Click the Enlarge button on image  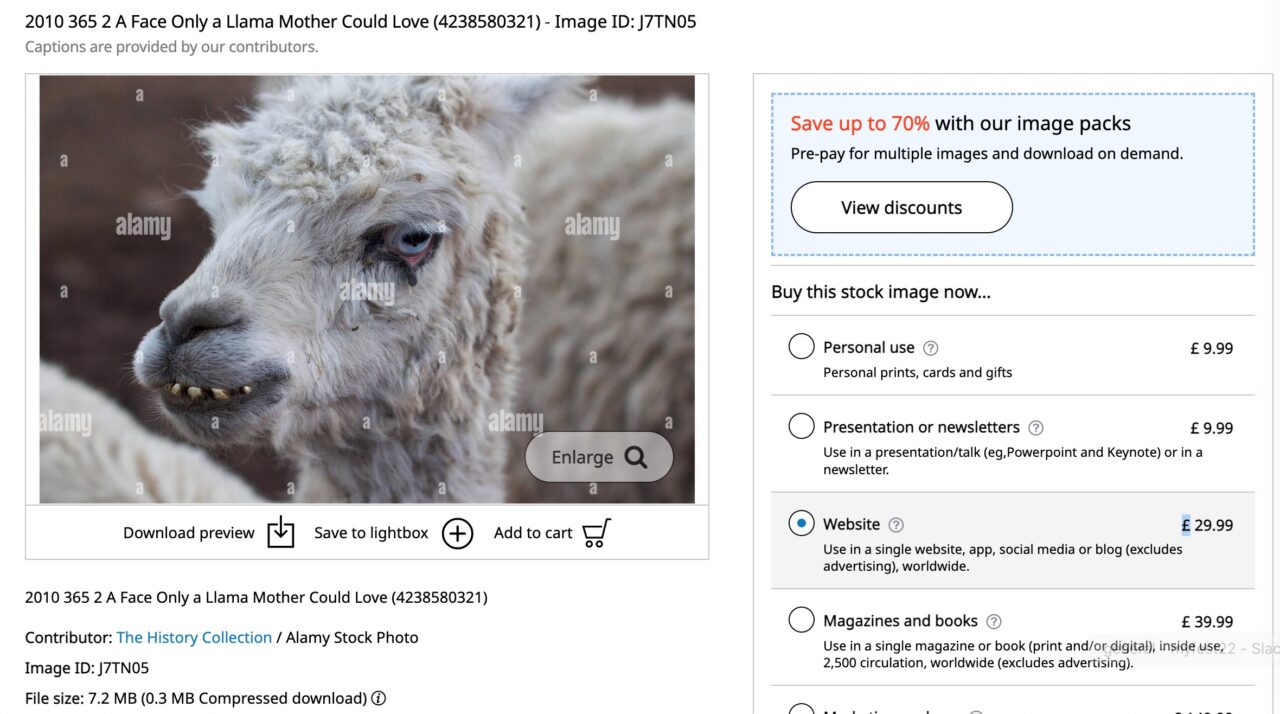[x=599, y=457]
